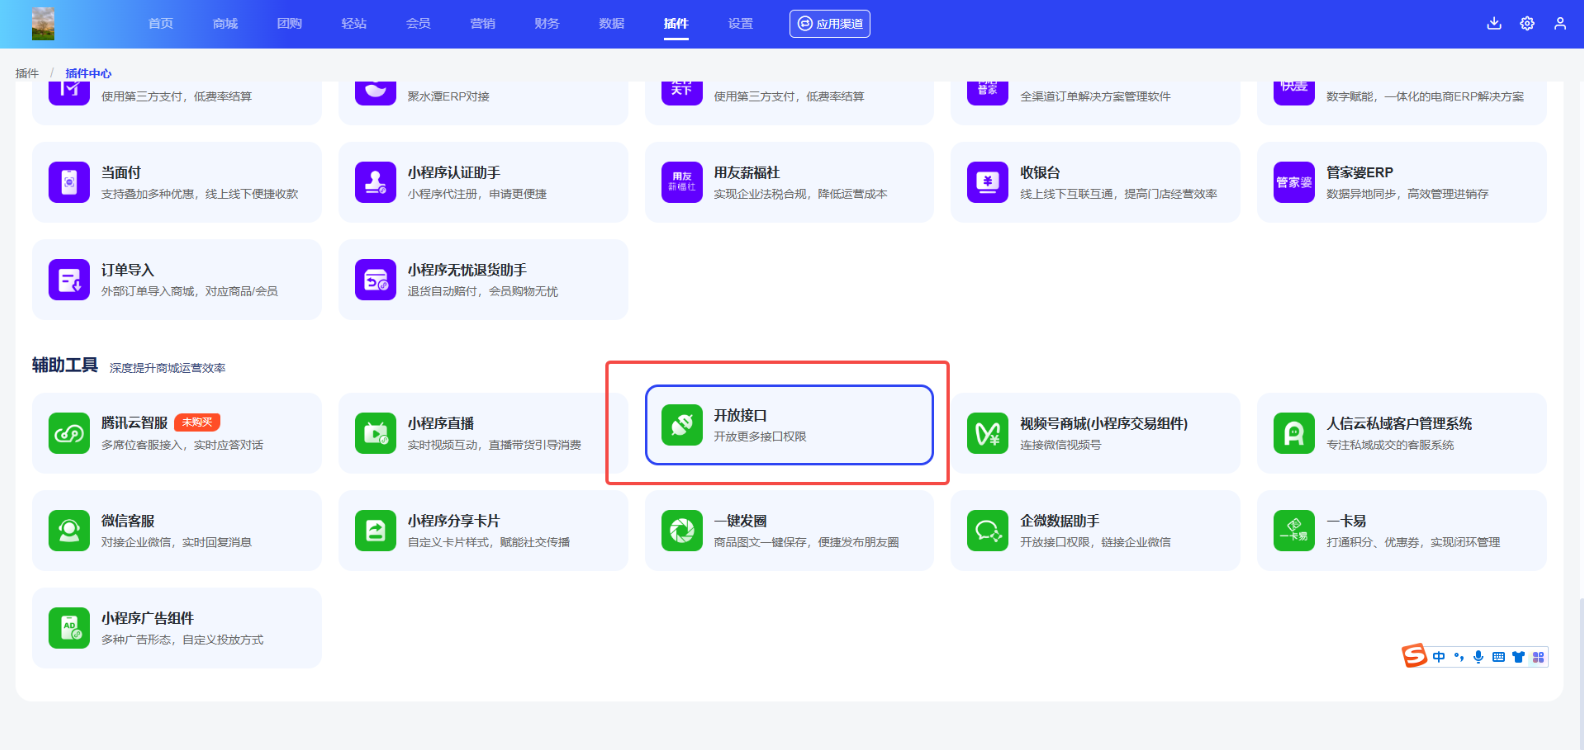
Task: Open the 财务 menu tab
Action: [x=547, y=23]
